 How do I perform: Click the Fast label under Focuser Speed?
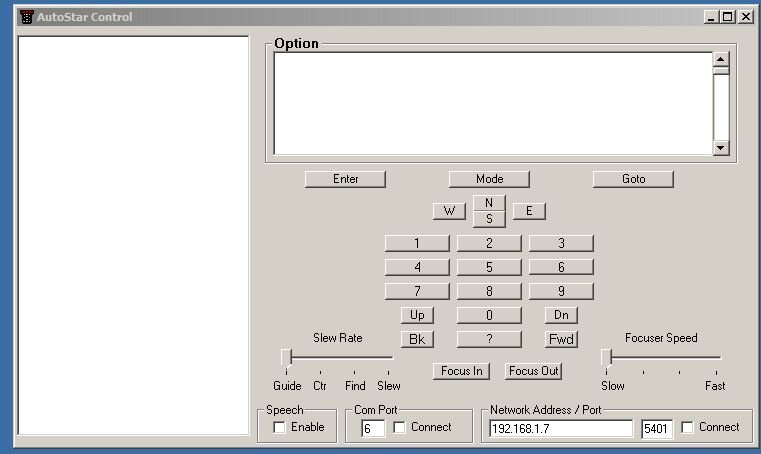[x=715, y=386]
